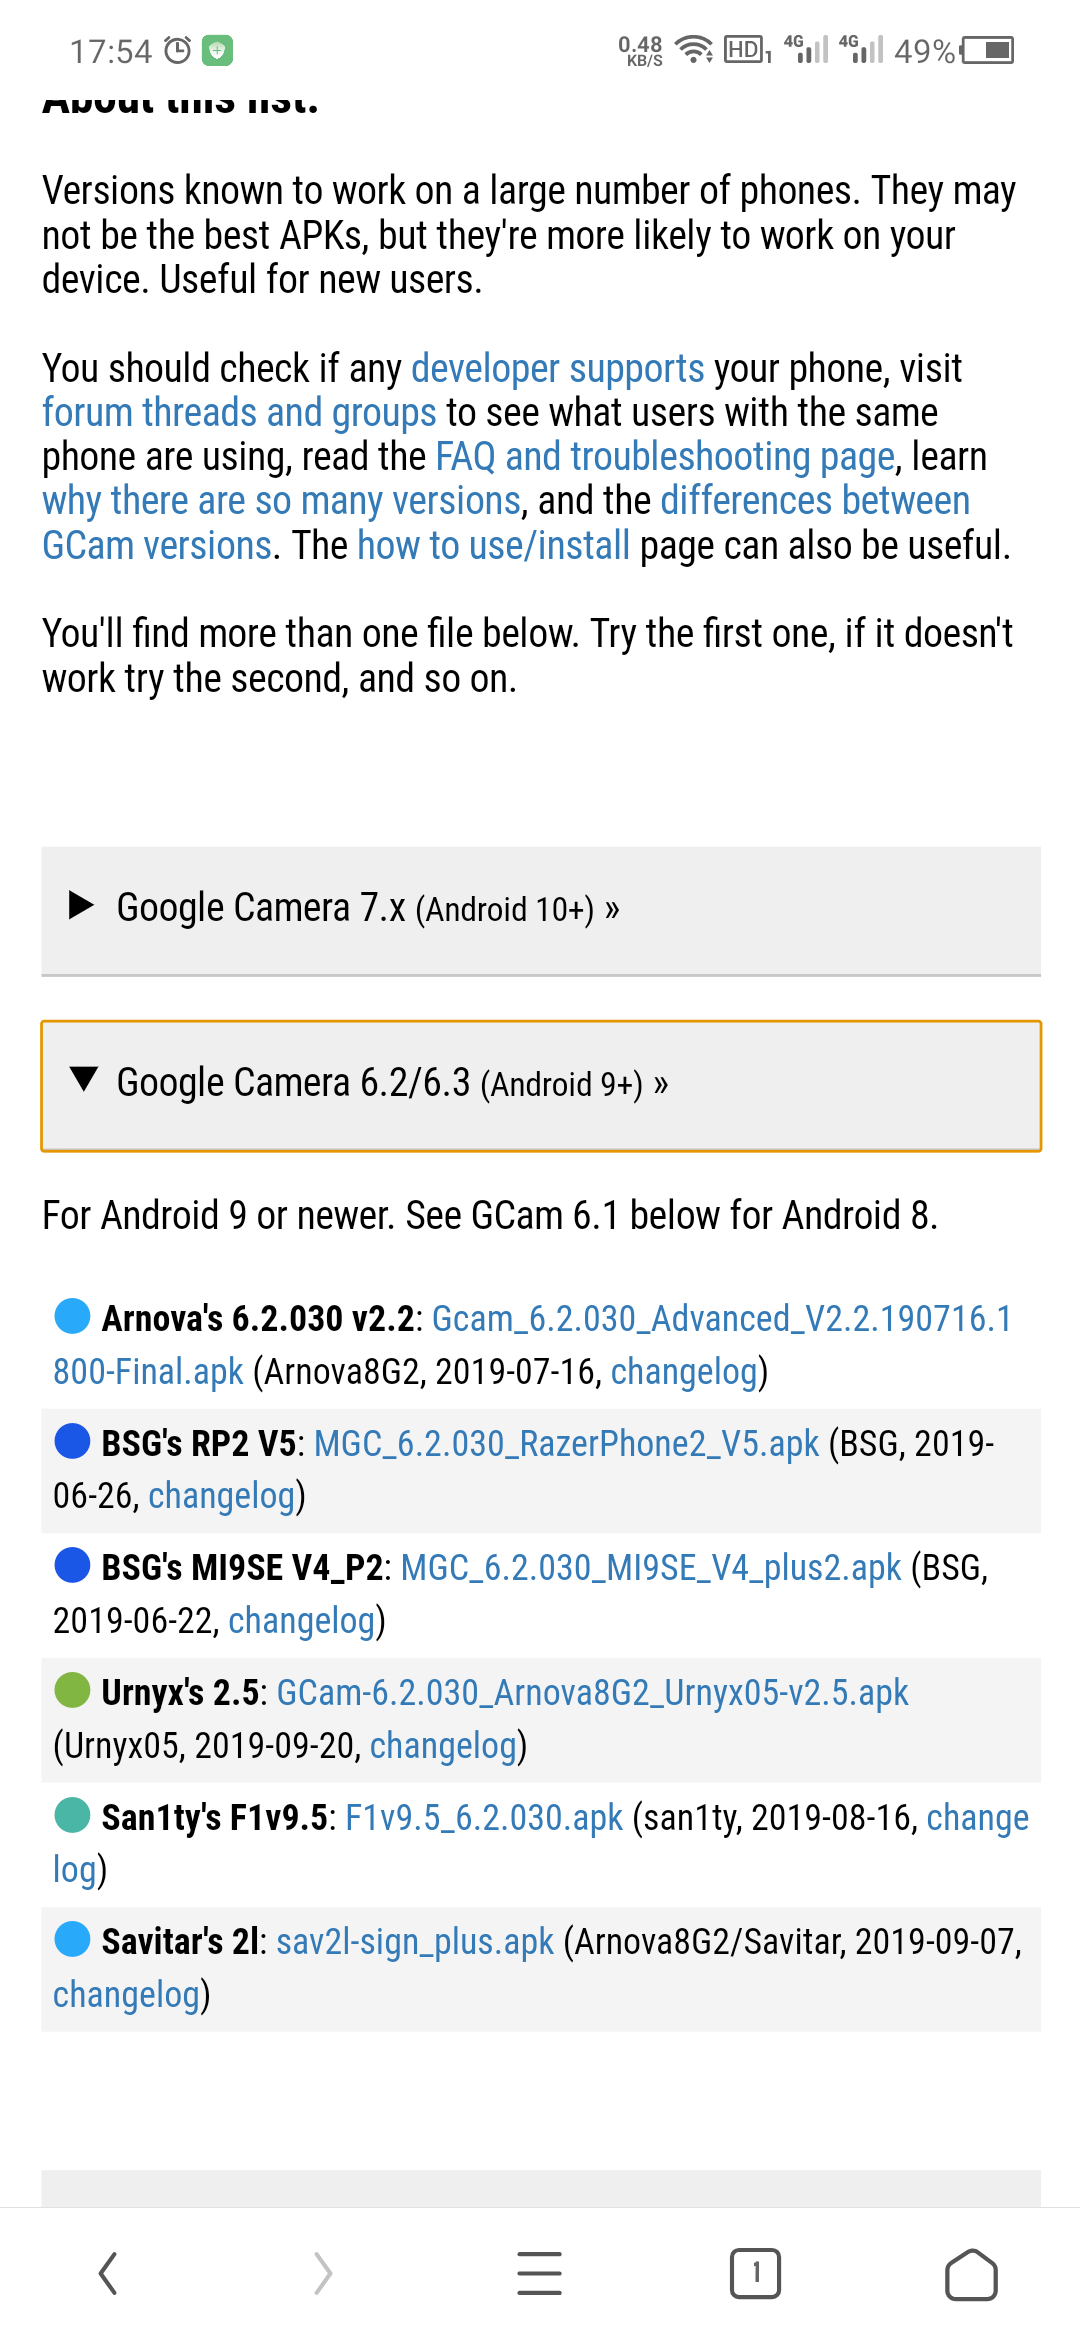
Task: Tap the browser home icon
Action: pos(971,2275)
